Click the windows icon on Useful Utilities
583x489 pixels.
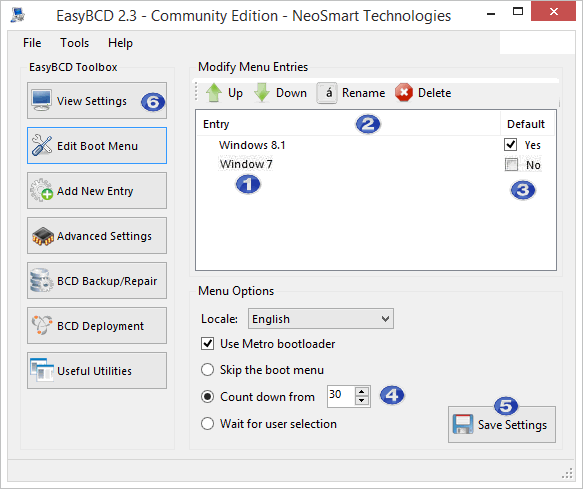tap(42, 370)
